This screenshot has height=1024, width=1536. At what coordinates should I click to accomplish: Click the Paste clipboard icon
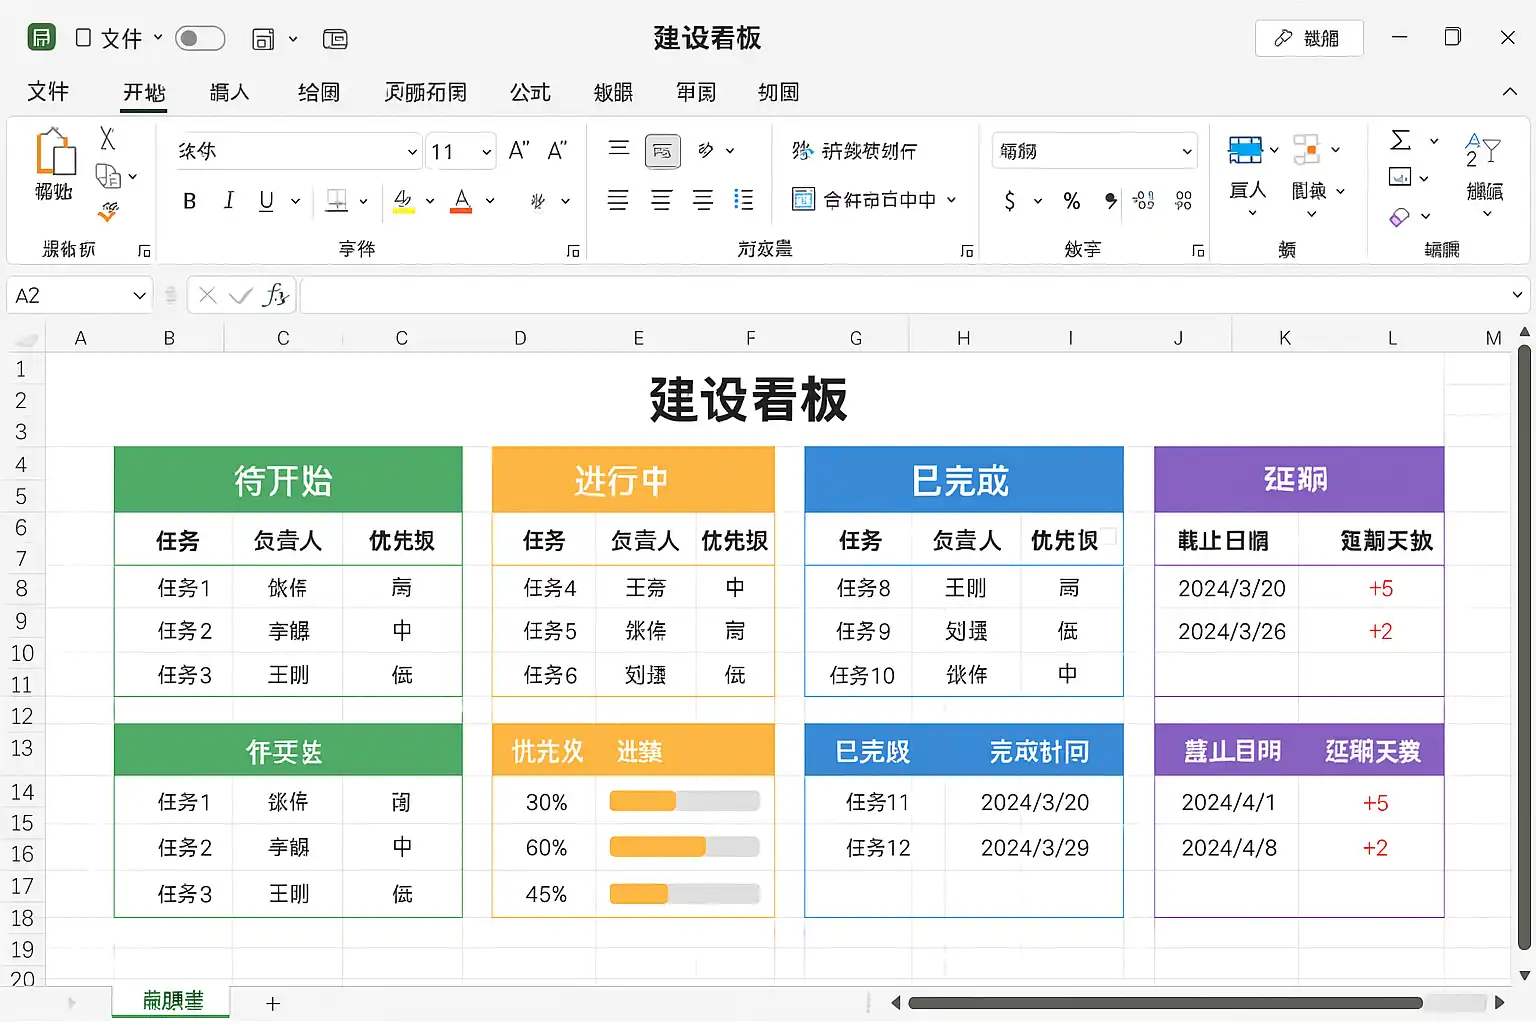pos(55,153)
